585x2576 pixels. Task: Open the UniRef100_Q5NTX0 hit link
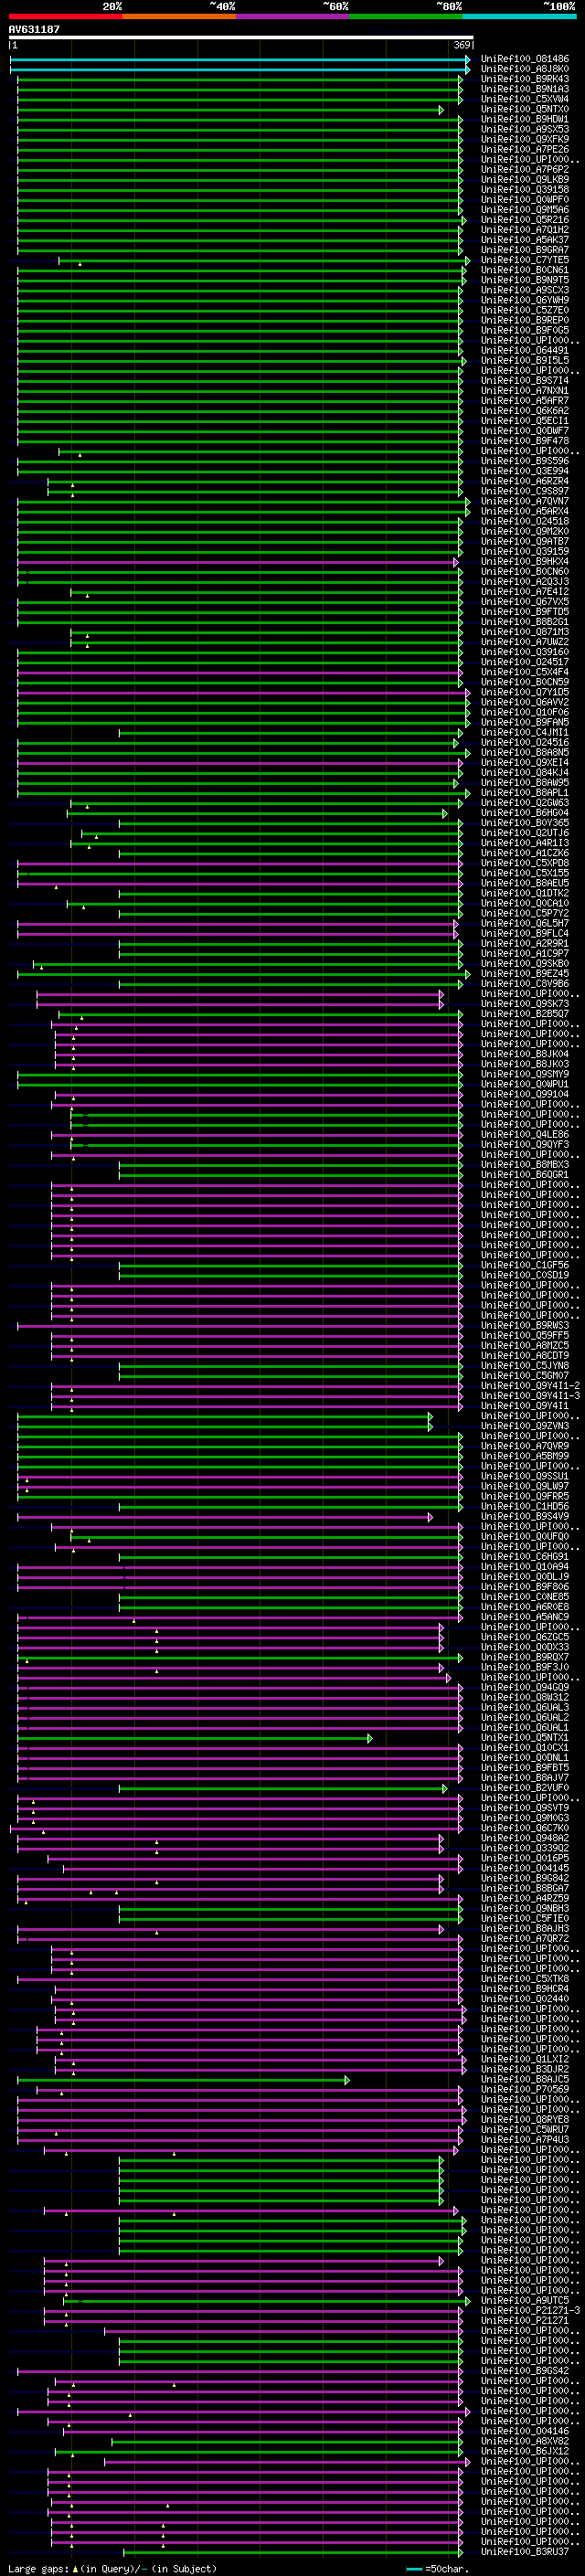[525, 109]
